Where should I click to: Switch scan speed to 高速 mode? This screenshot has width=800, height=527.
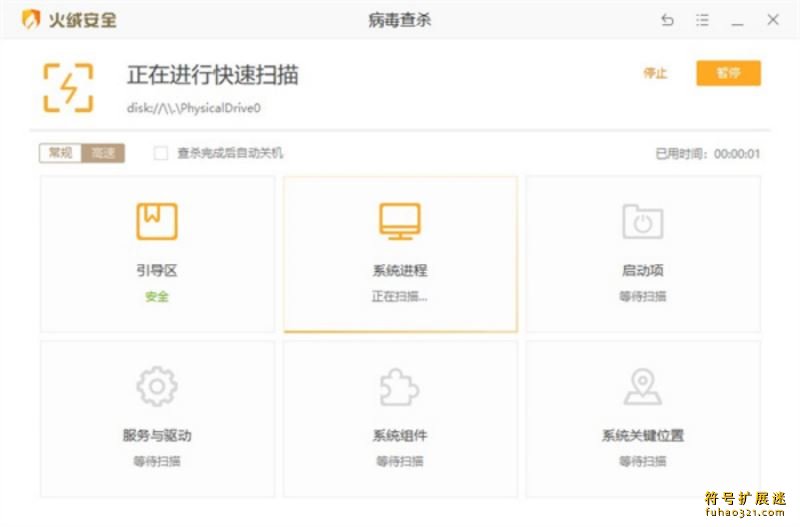[x=103, y=153]
